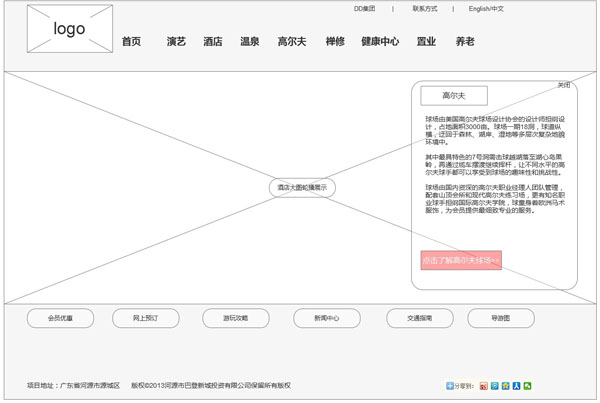This screenshot has width=600, height=403.
Task: Switch language via English/中文 link
Action: tap(486, 9)
